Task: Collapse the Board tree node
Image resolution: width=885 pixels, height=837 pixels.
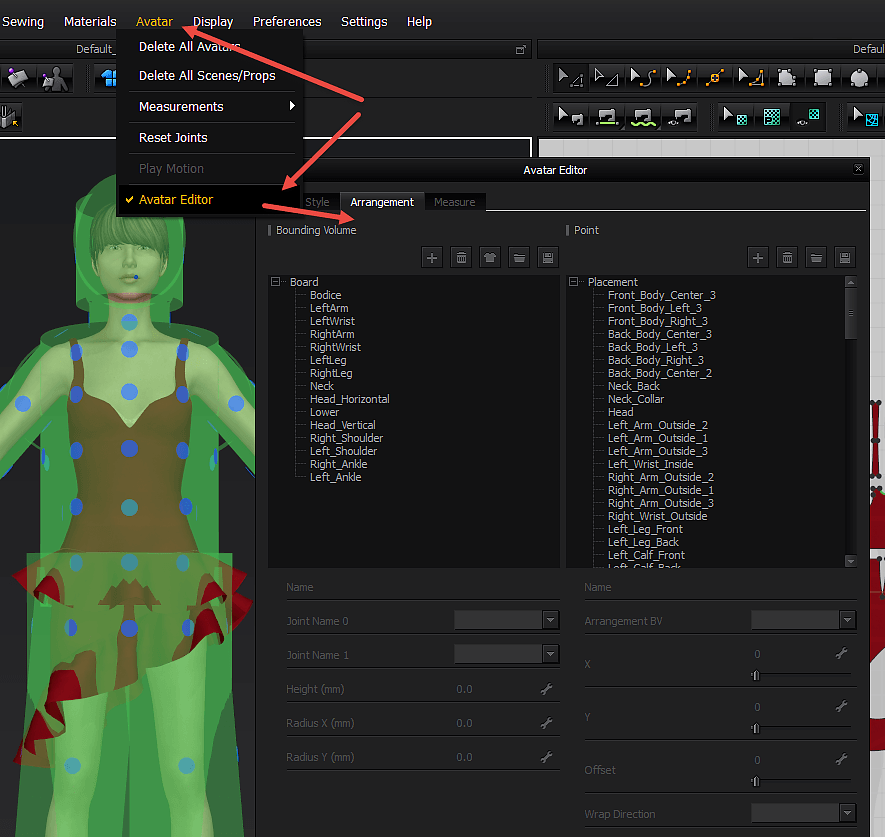Action: click(x=275, y=281)
